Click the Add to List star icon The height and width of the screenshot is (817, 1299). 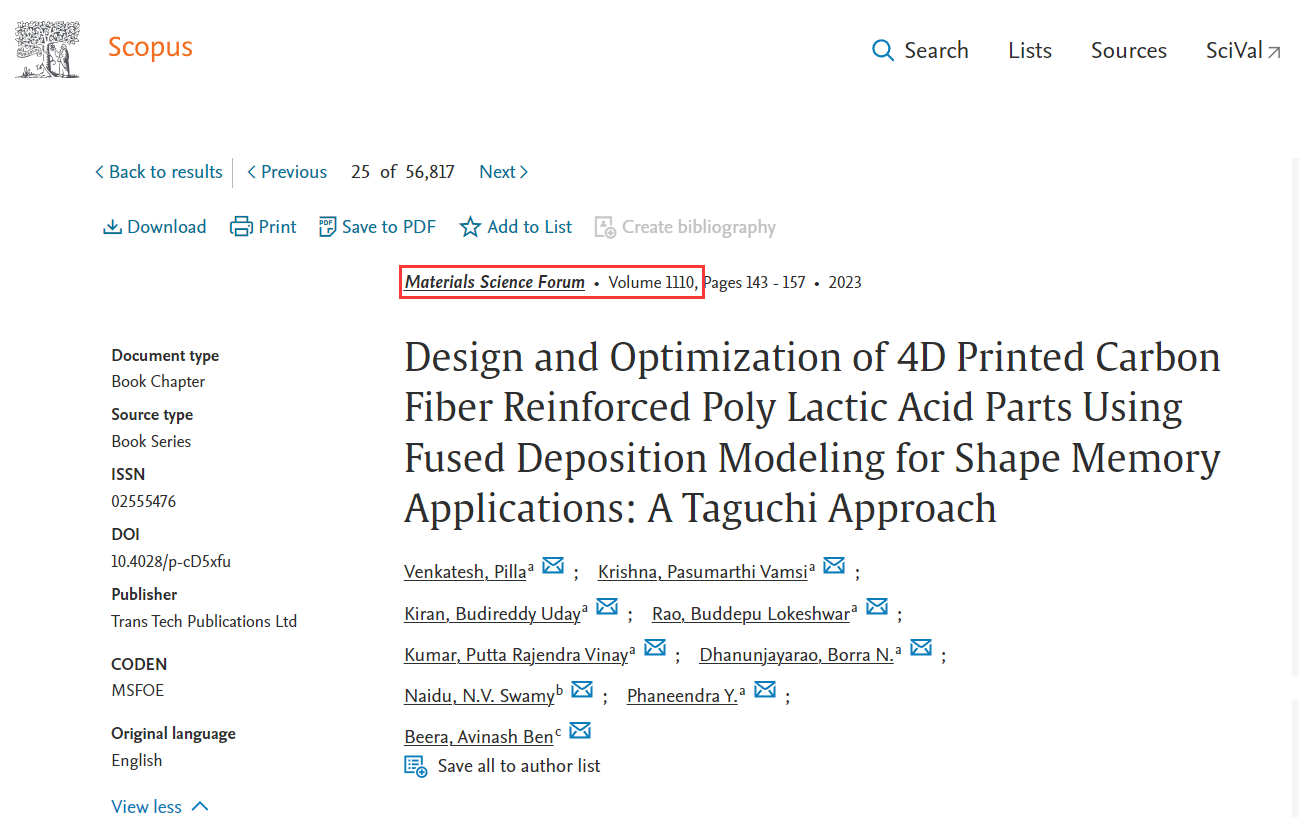(470, 227)
